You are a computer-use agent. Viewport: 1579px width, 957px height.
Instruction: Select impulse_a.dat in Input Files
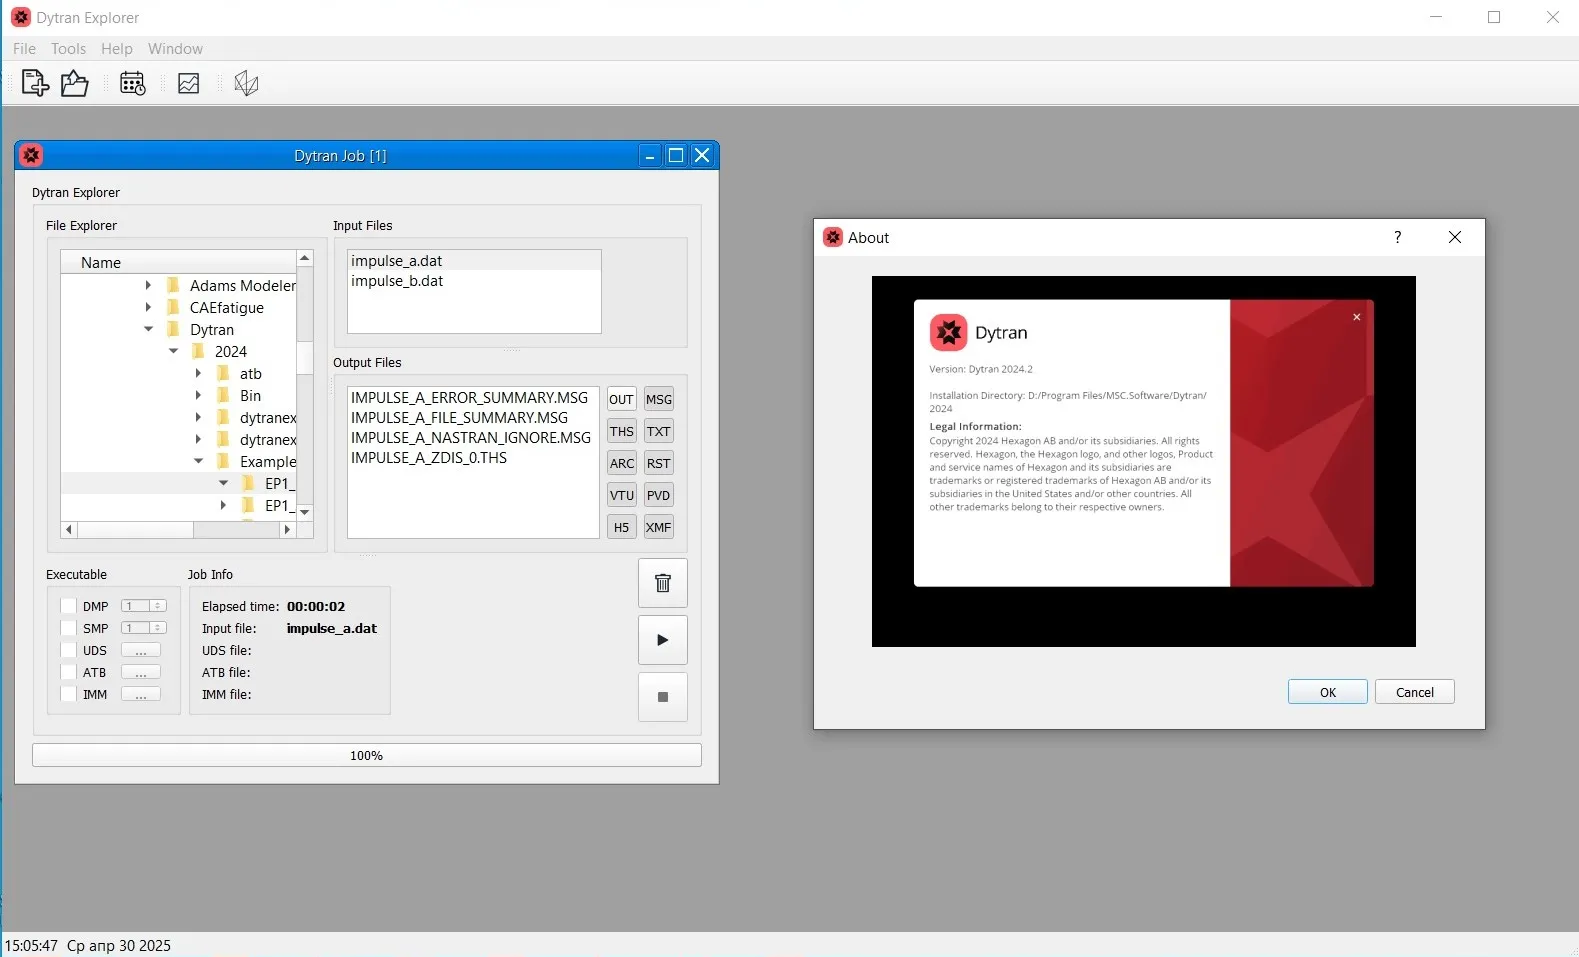474,260
